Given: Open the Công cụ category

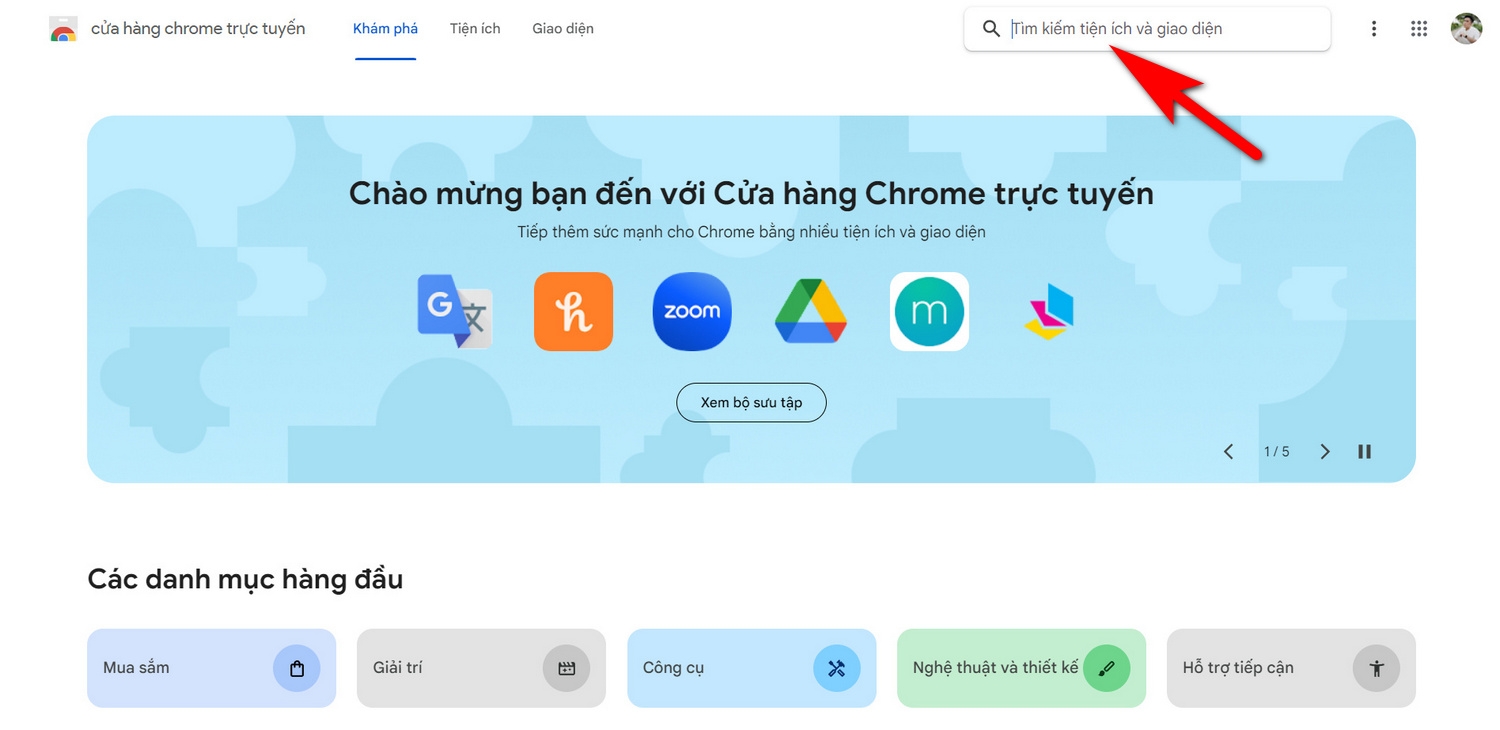Looking at the screenshot, I should click(x=751, y=668).
